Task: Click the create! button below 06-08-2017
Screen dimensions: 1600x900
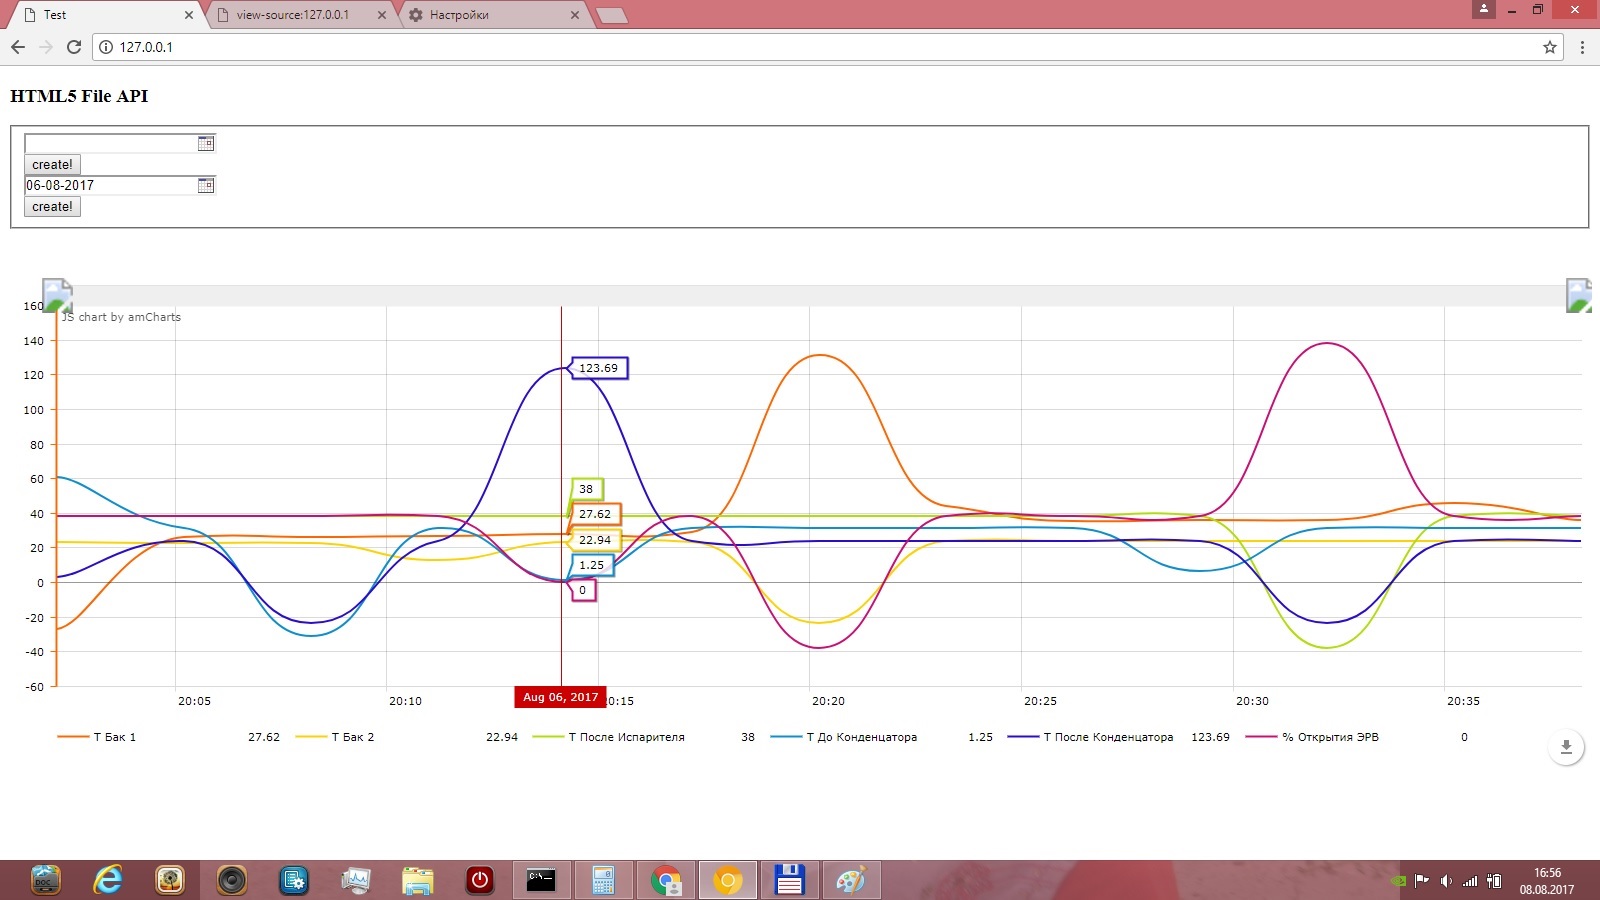Action: 52,207
